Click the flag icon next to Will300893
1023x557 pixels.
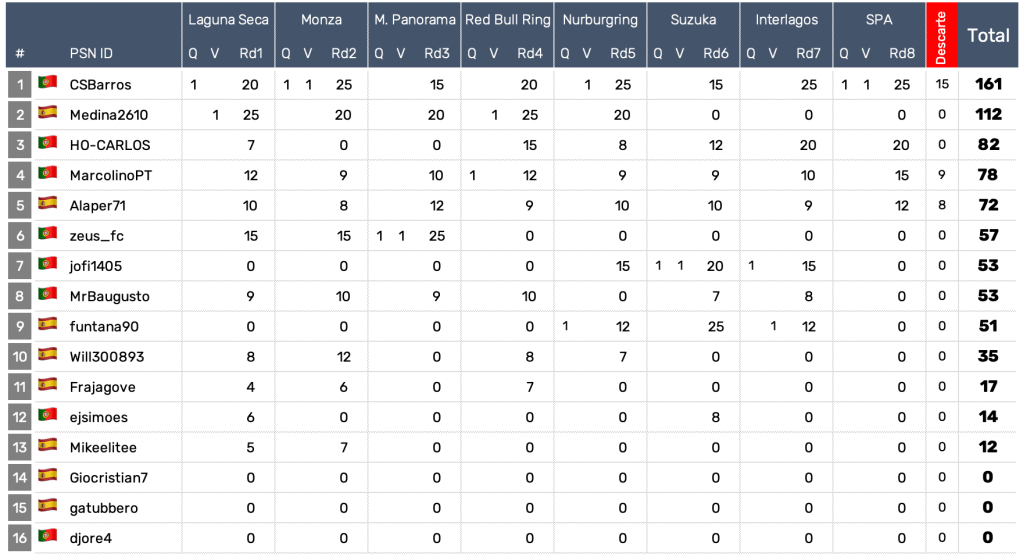pos(47,355)
